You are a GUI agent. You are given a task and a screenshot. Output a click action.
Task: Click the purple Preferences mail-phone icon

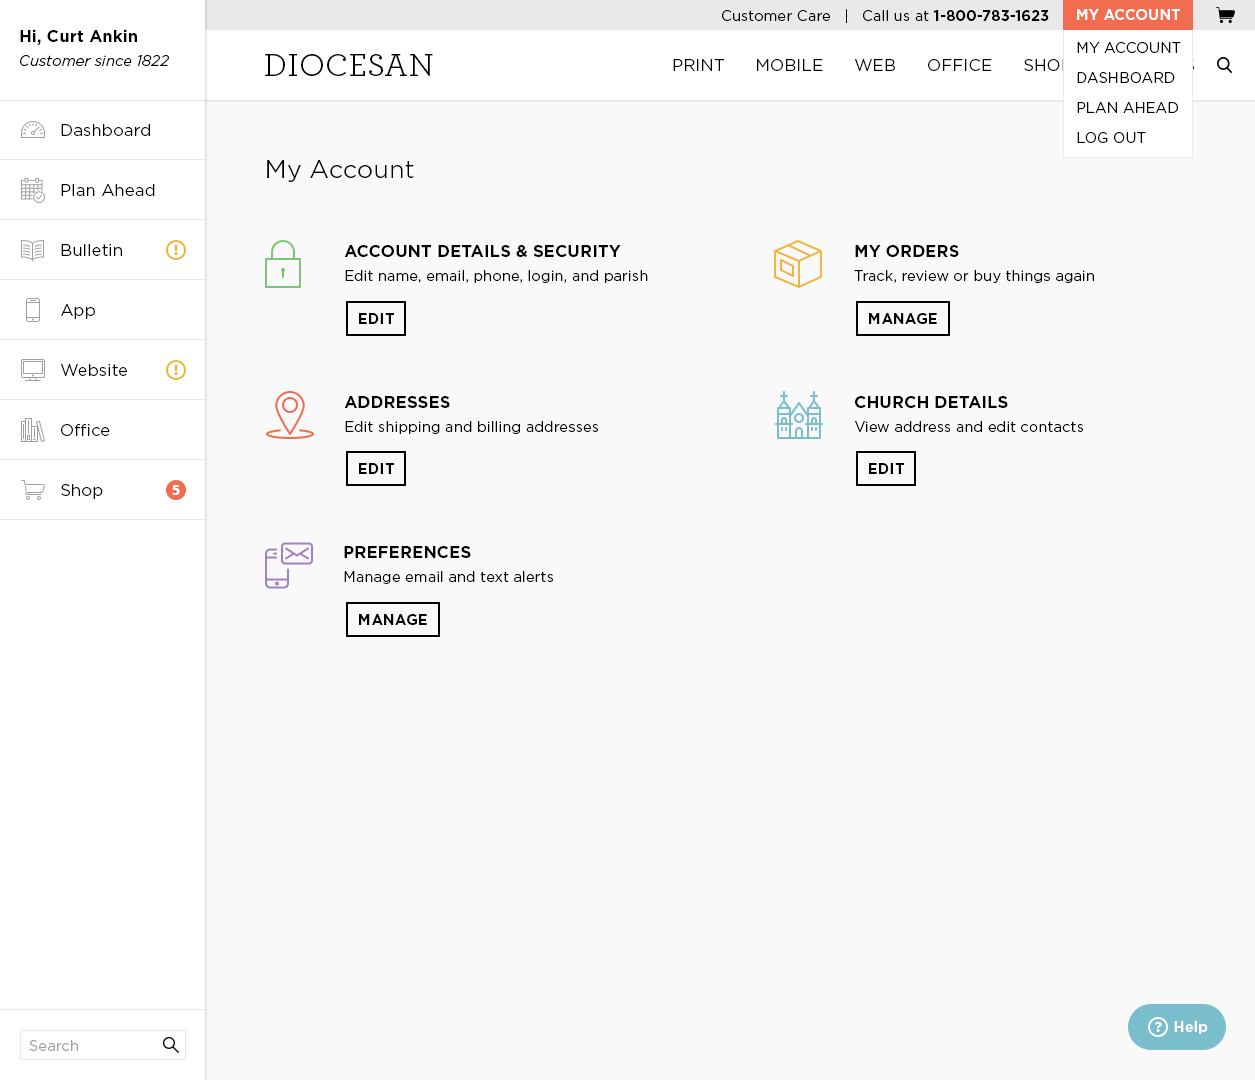click(x=289, y=565)
